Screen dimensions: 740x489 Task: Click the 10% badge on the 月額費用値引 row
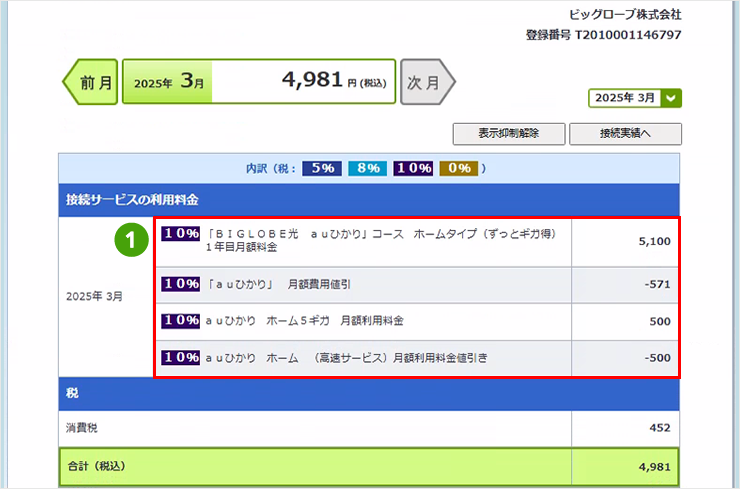[x=181, y=284]
